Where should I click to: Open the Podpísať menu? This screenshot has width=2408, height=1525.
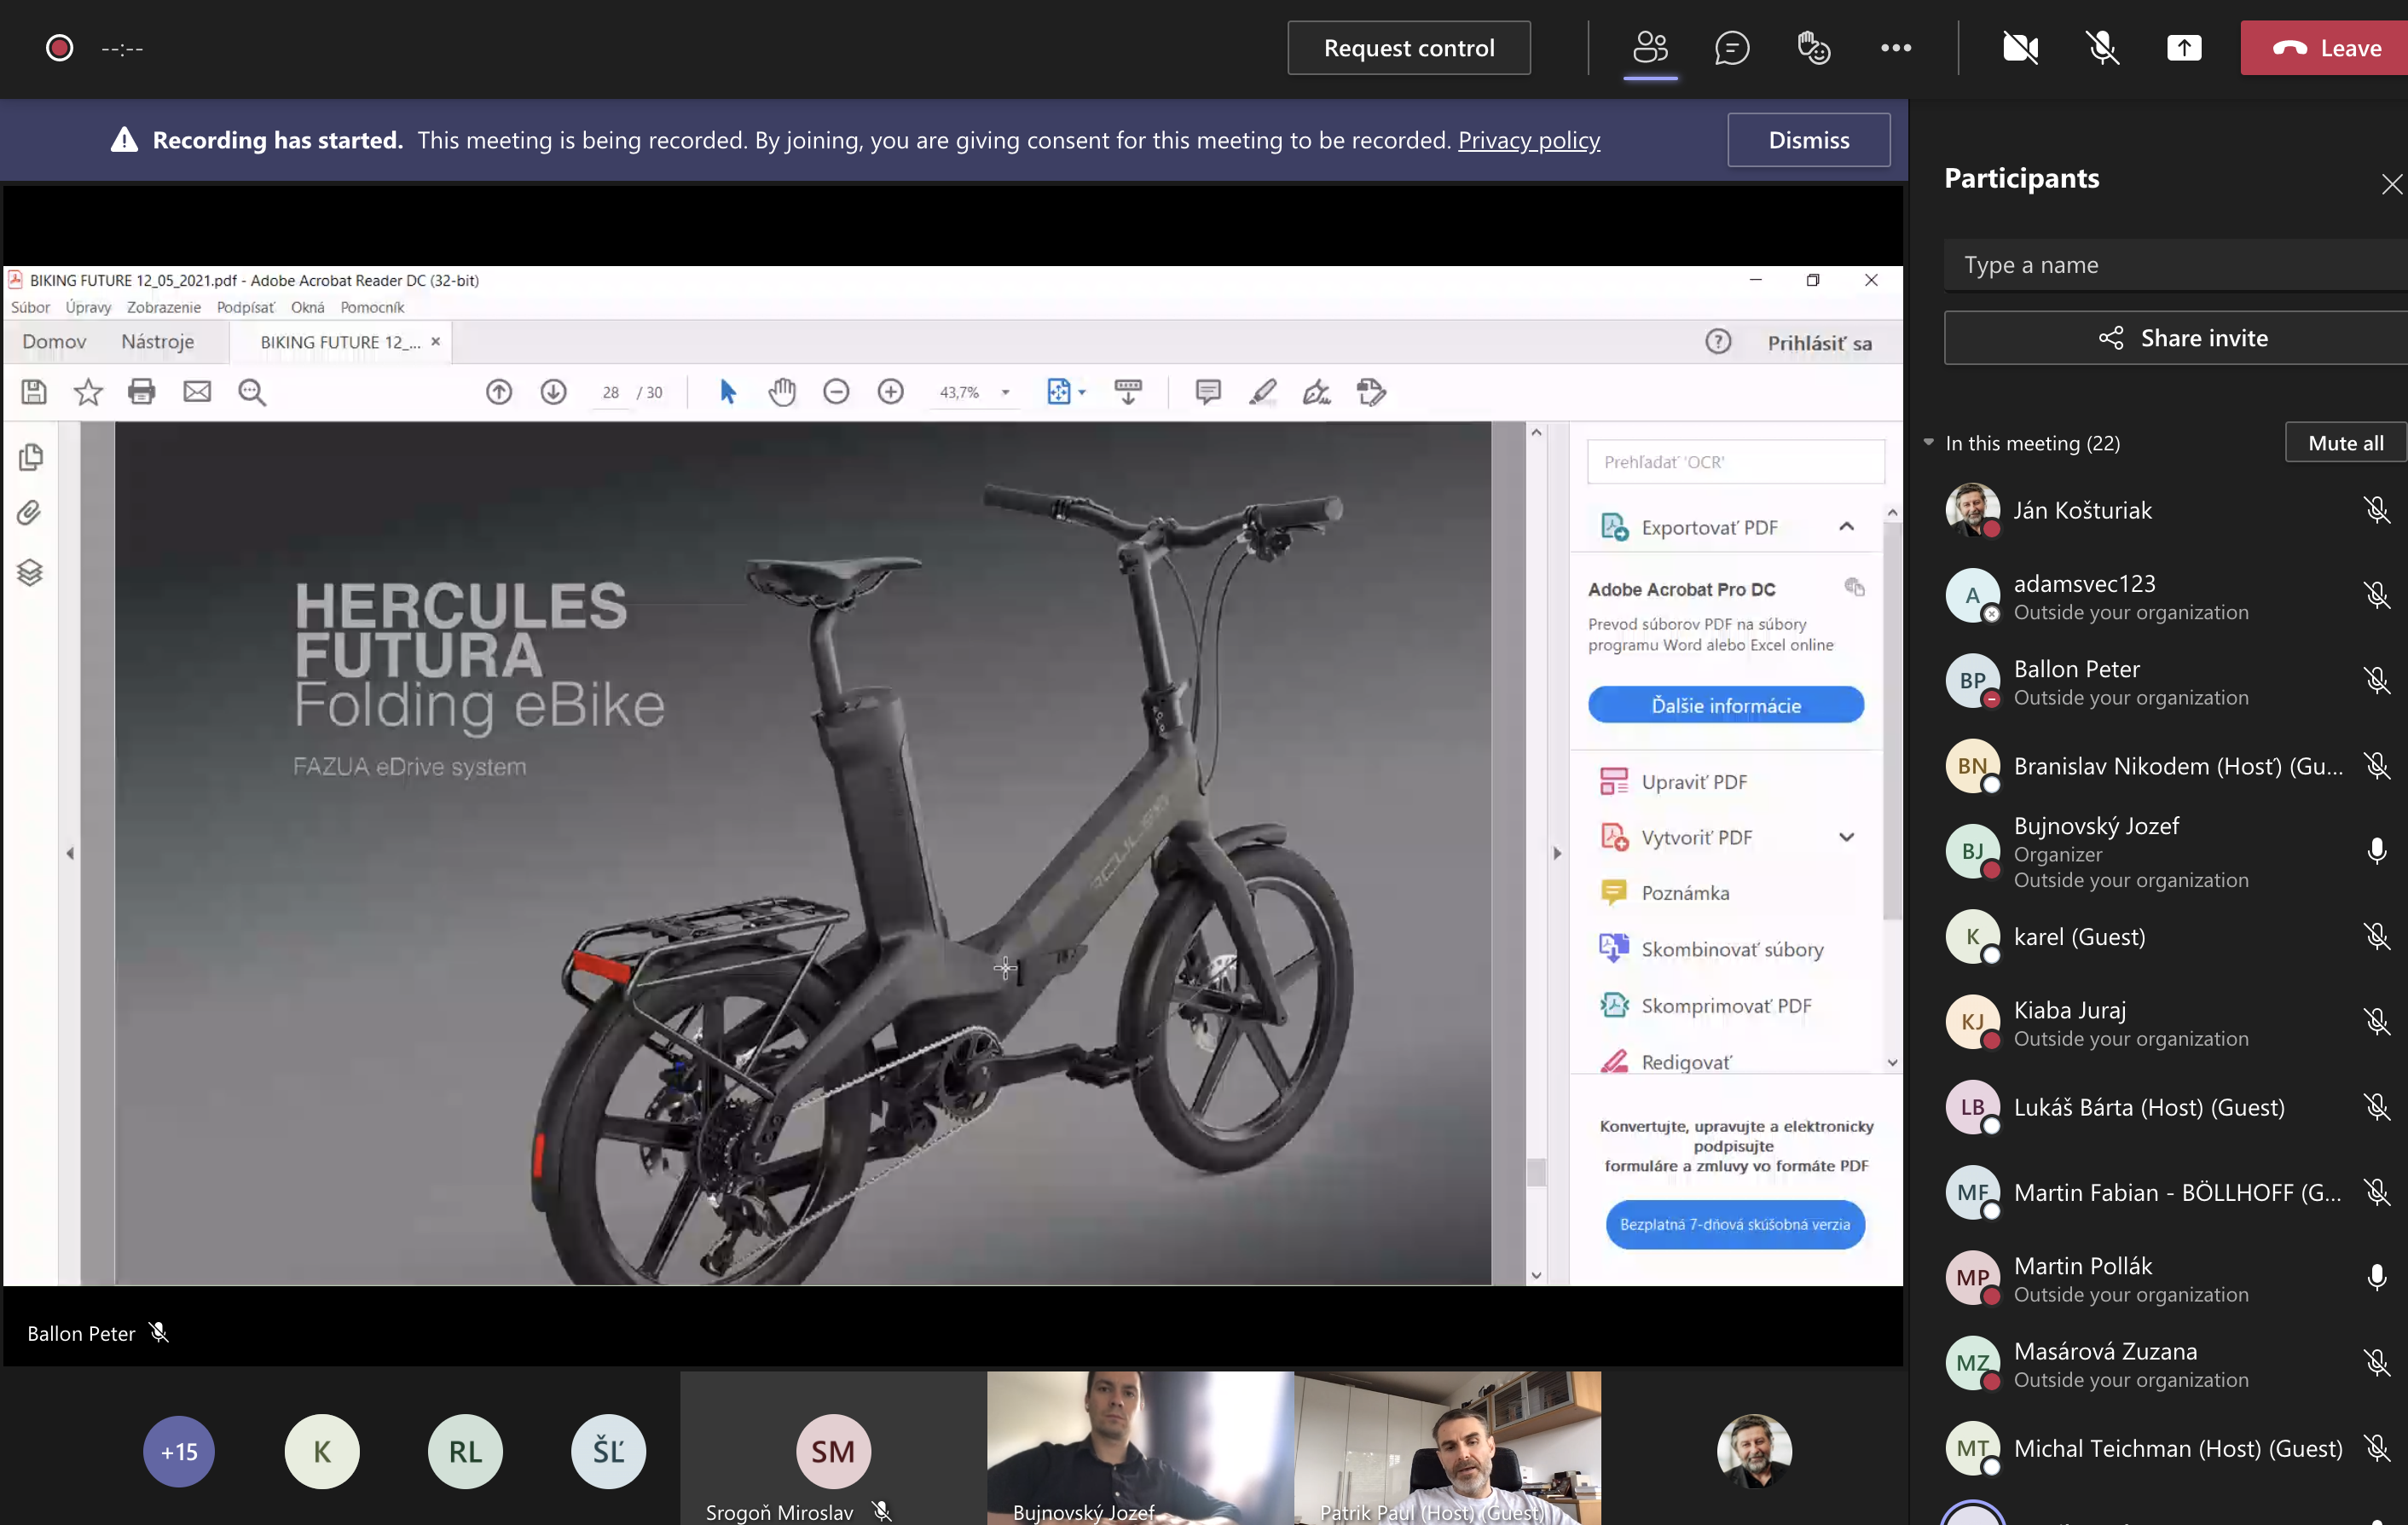(x=245, y=307)
